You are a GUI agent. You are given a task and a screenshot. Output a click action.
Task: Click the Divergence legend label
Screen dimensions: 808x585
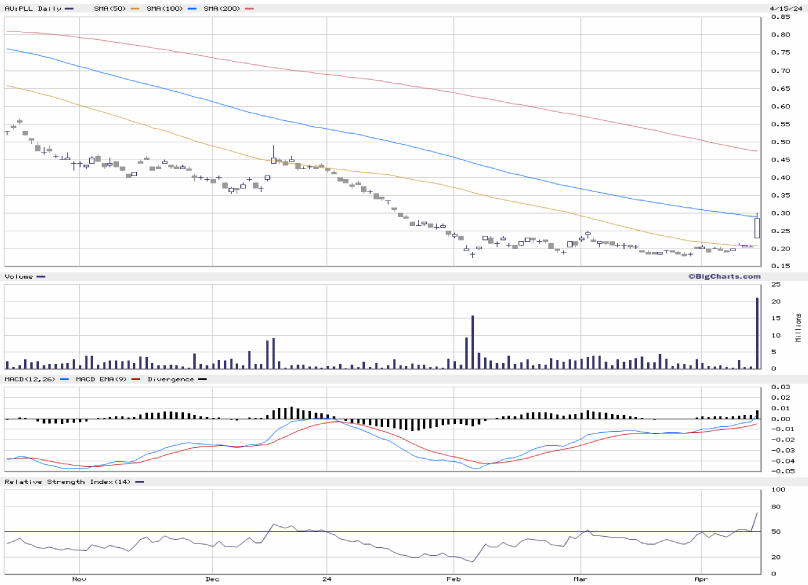(x=170, y=379)
